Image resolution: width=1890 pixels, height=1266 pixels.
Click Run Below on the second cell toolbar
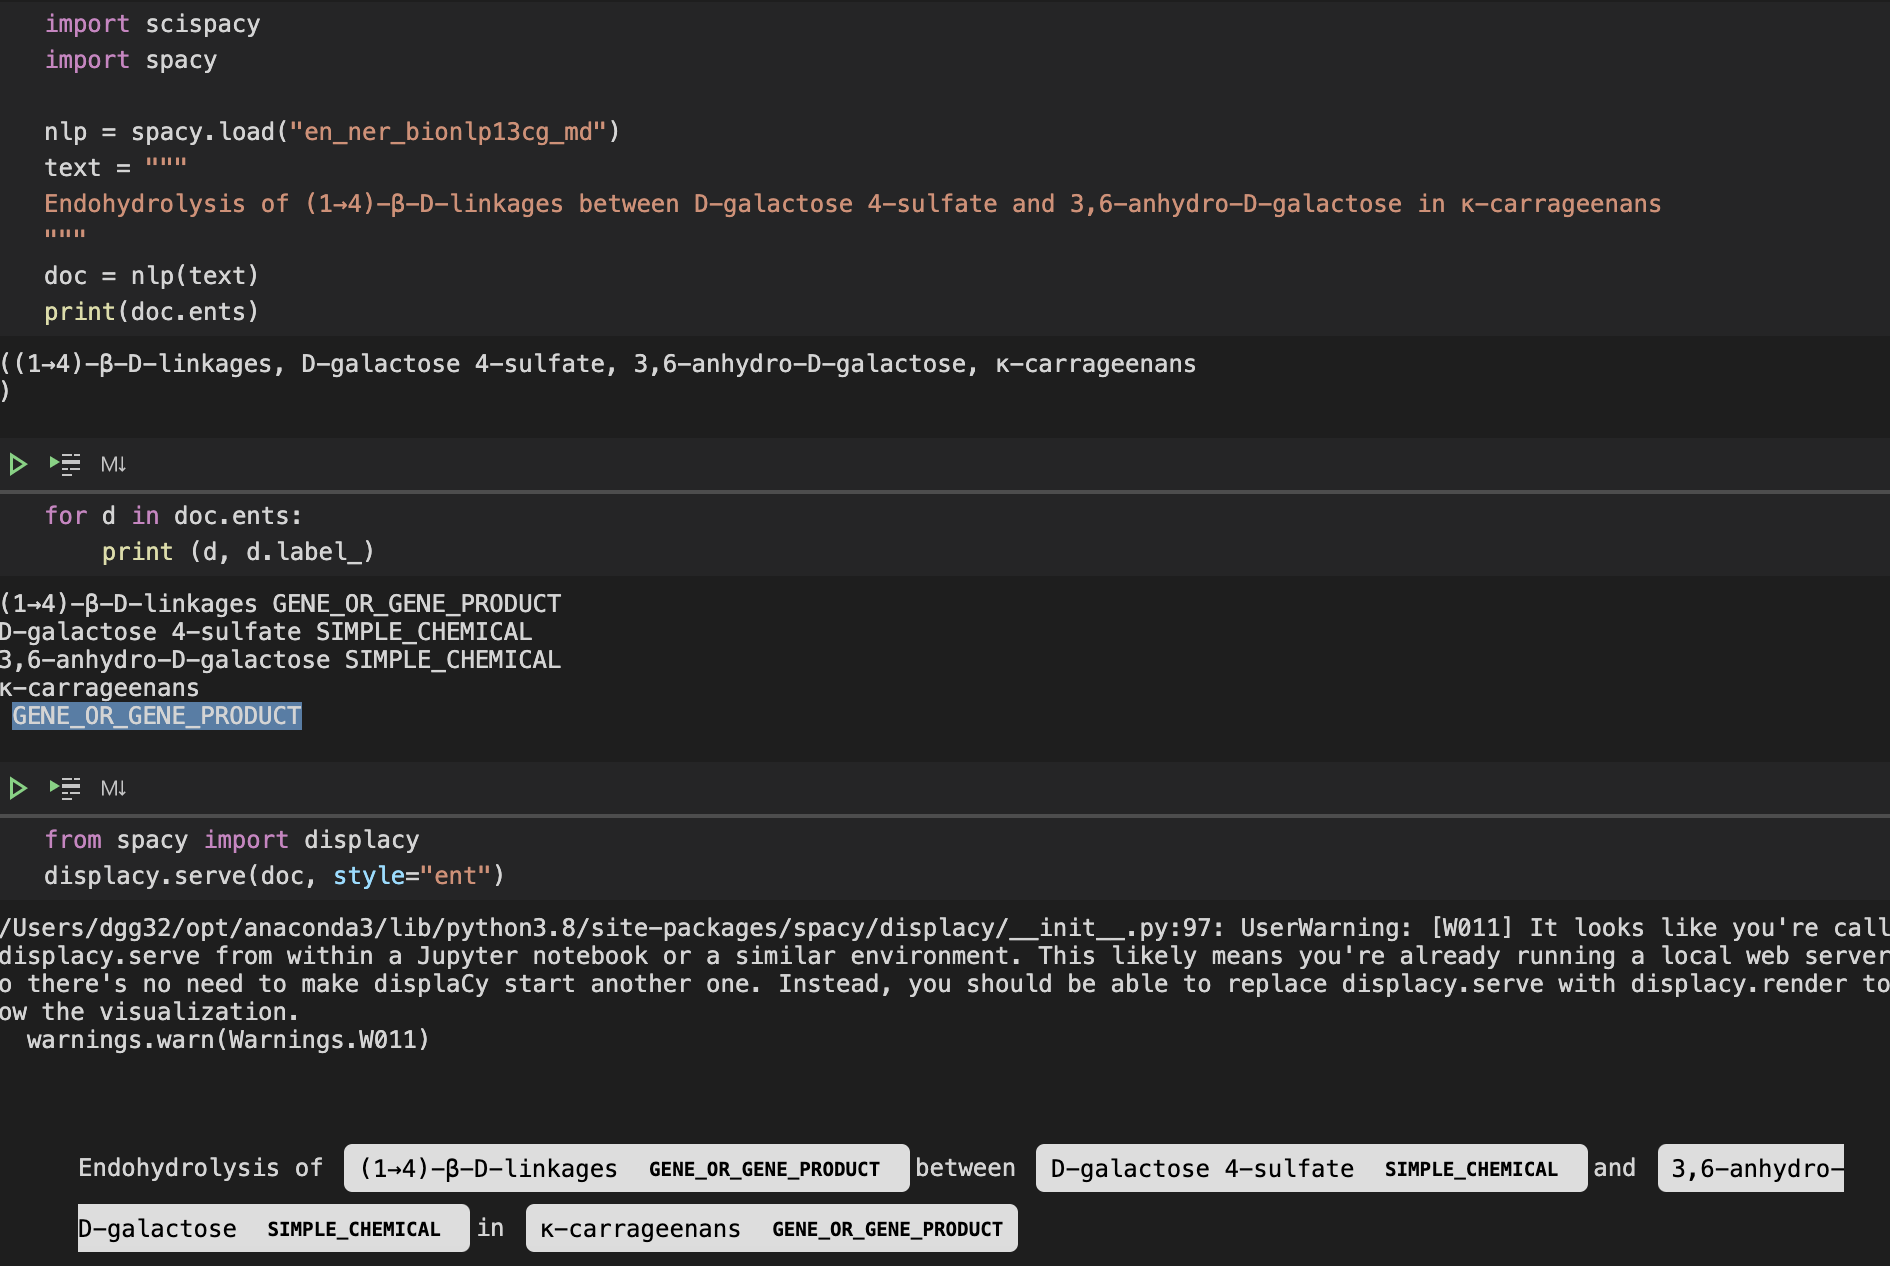pyautogui.click(x=64, y=463)
